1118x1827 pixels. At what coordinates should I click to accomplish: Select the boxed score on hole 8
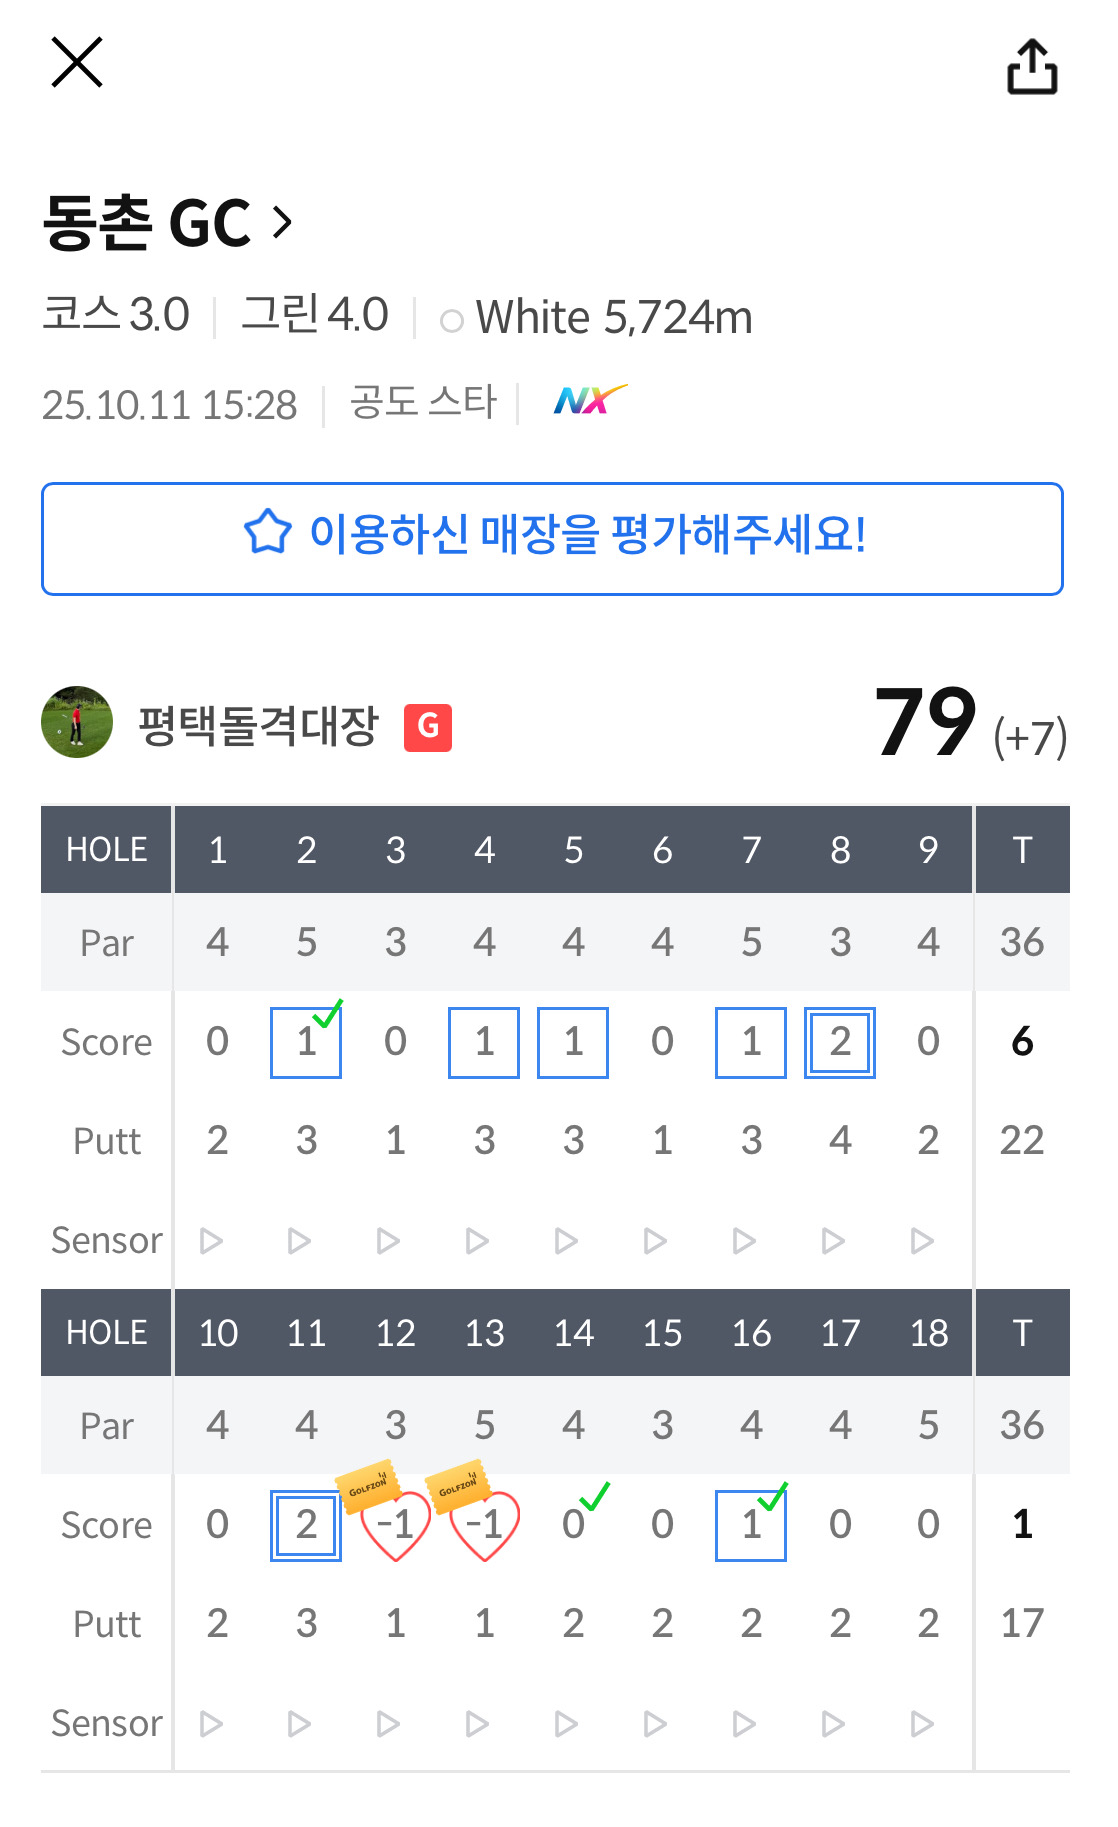pyautogui.click(x=840, y=1043)
